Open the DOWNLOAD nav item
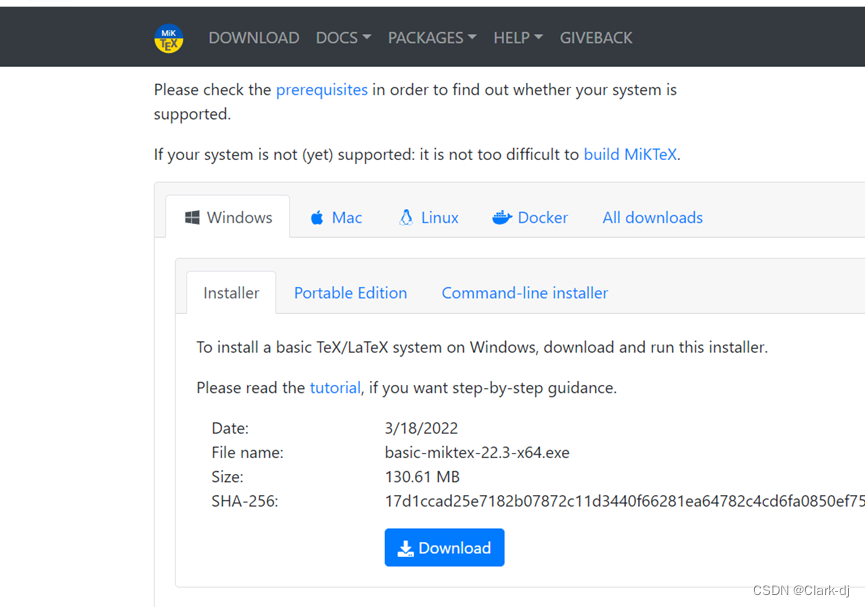865x607 pixels. click(254, 38)
